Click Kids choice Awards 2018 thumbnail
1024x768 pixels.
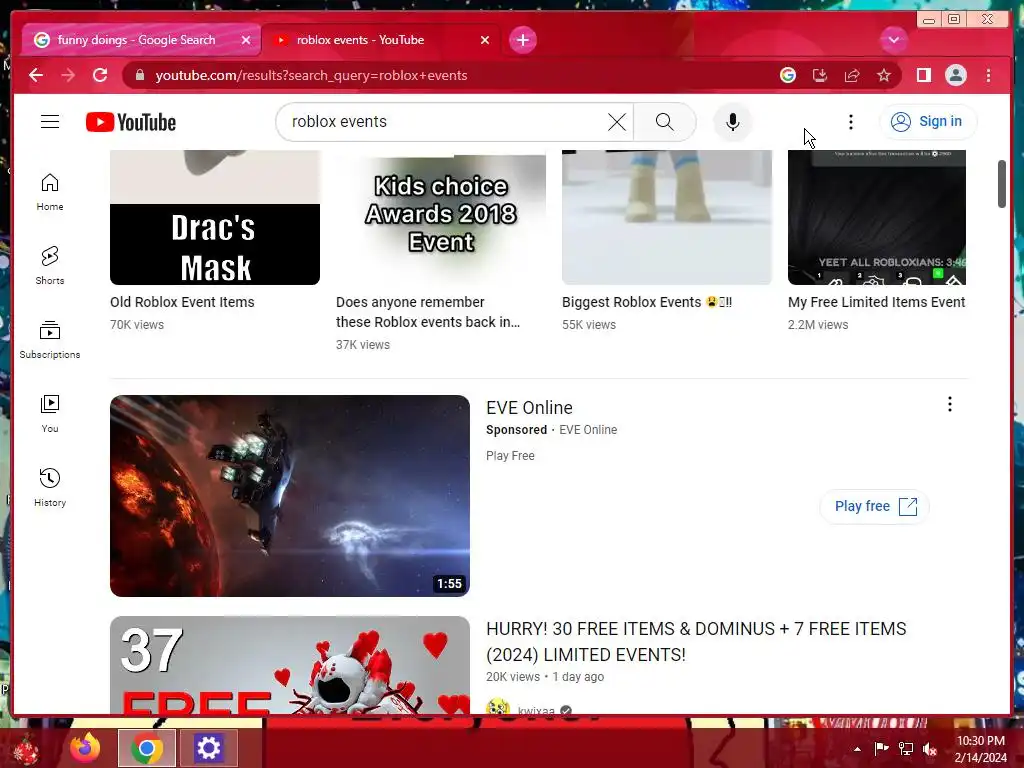tap(441, 217)
